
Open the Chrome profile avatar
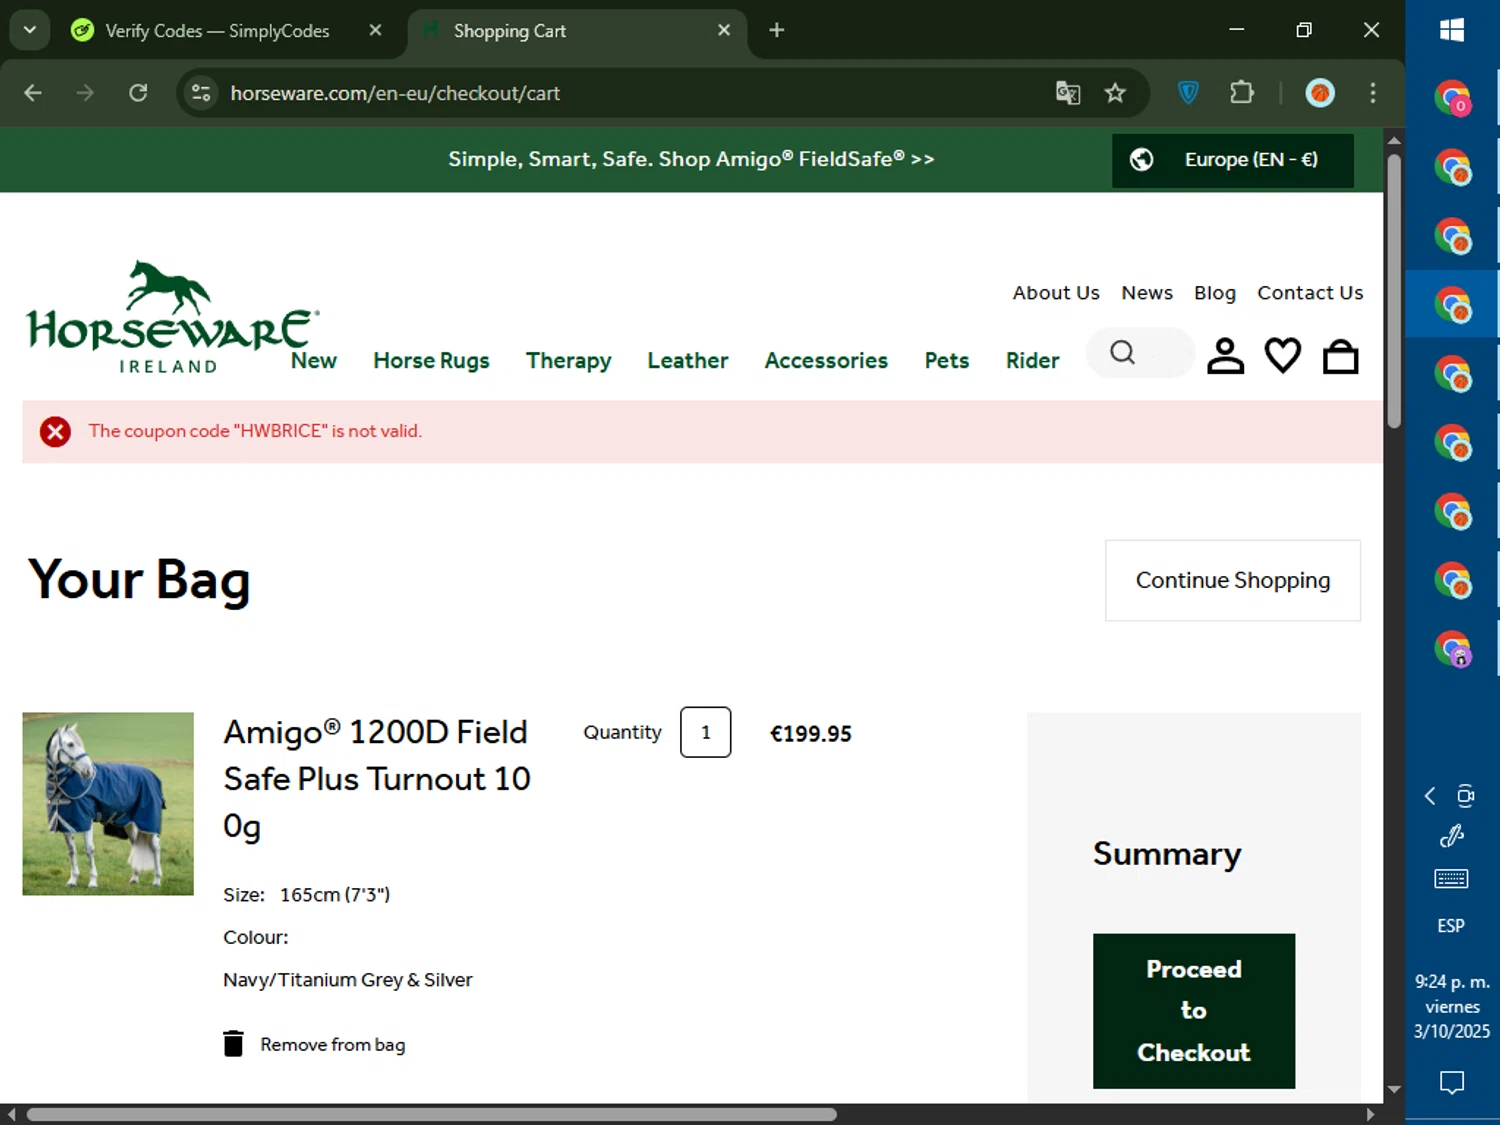coord(1320,93)
